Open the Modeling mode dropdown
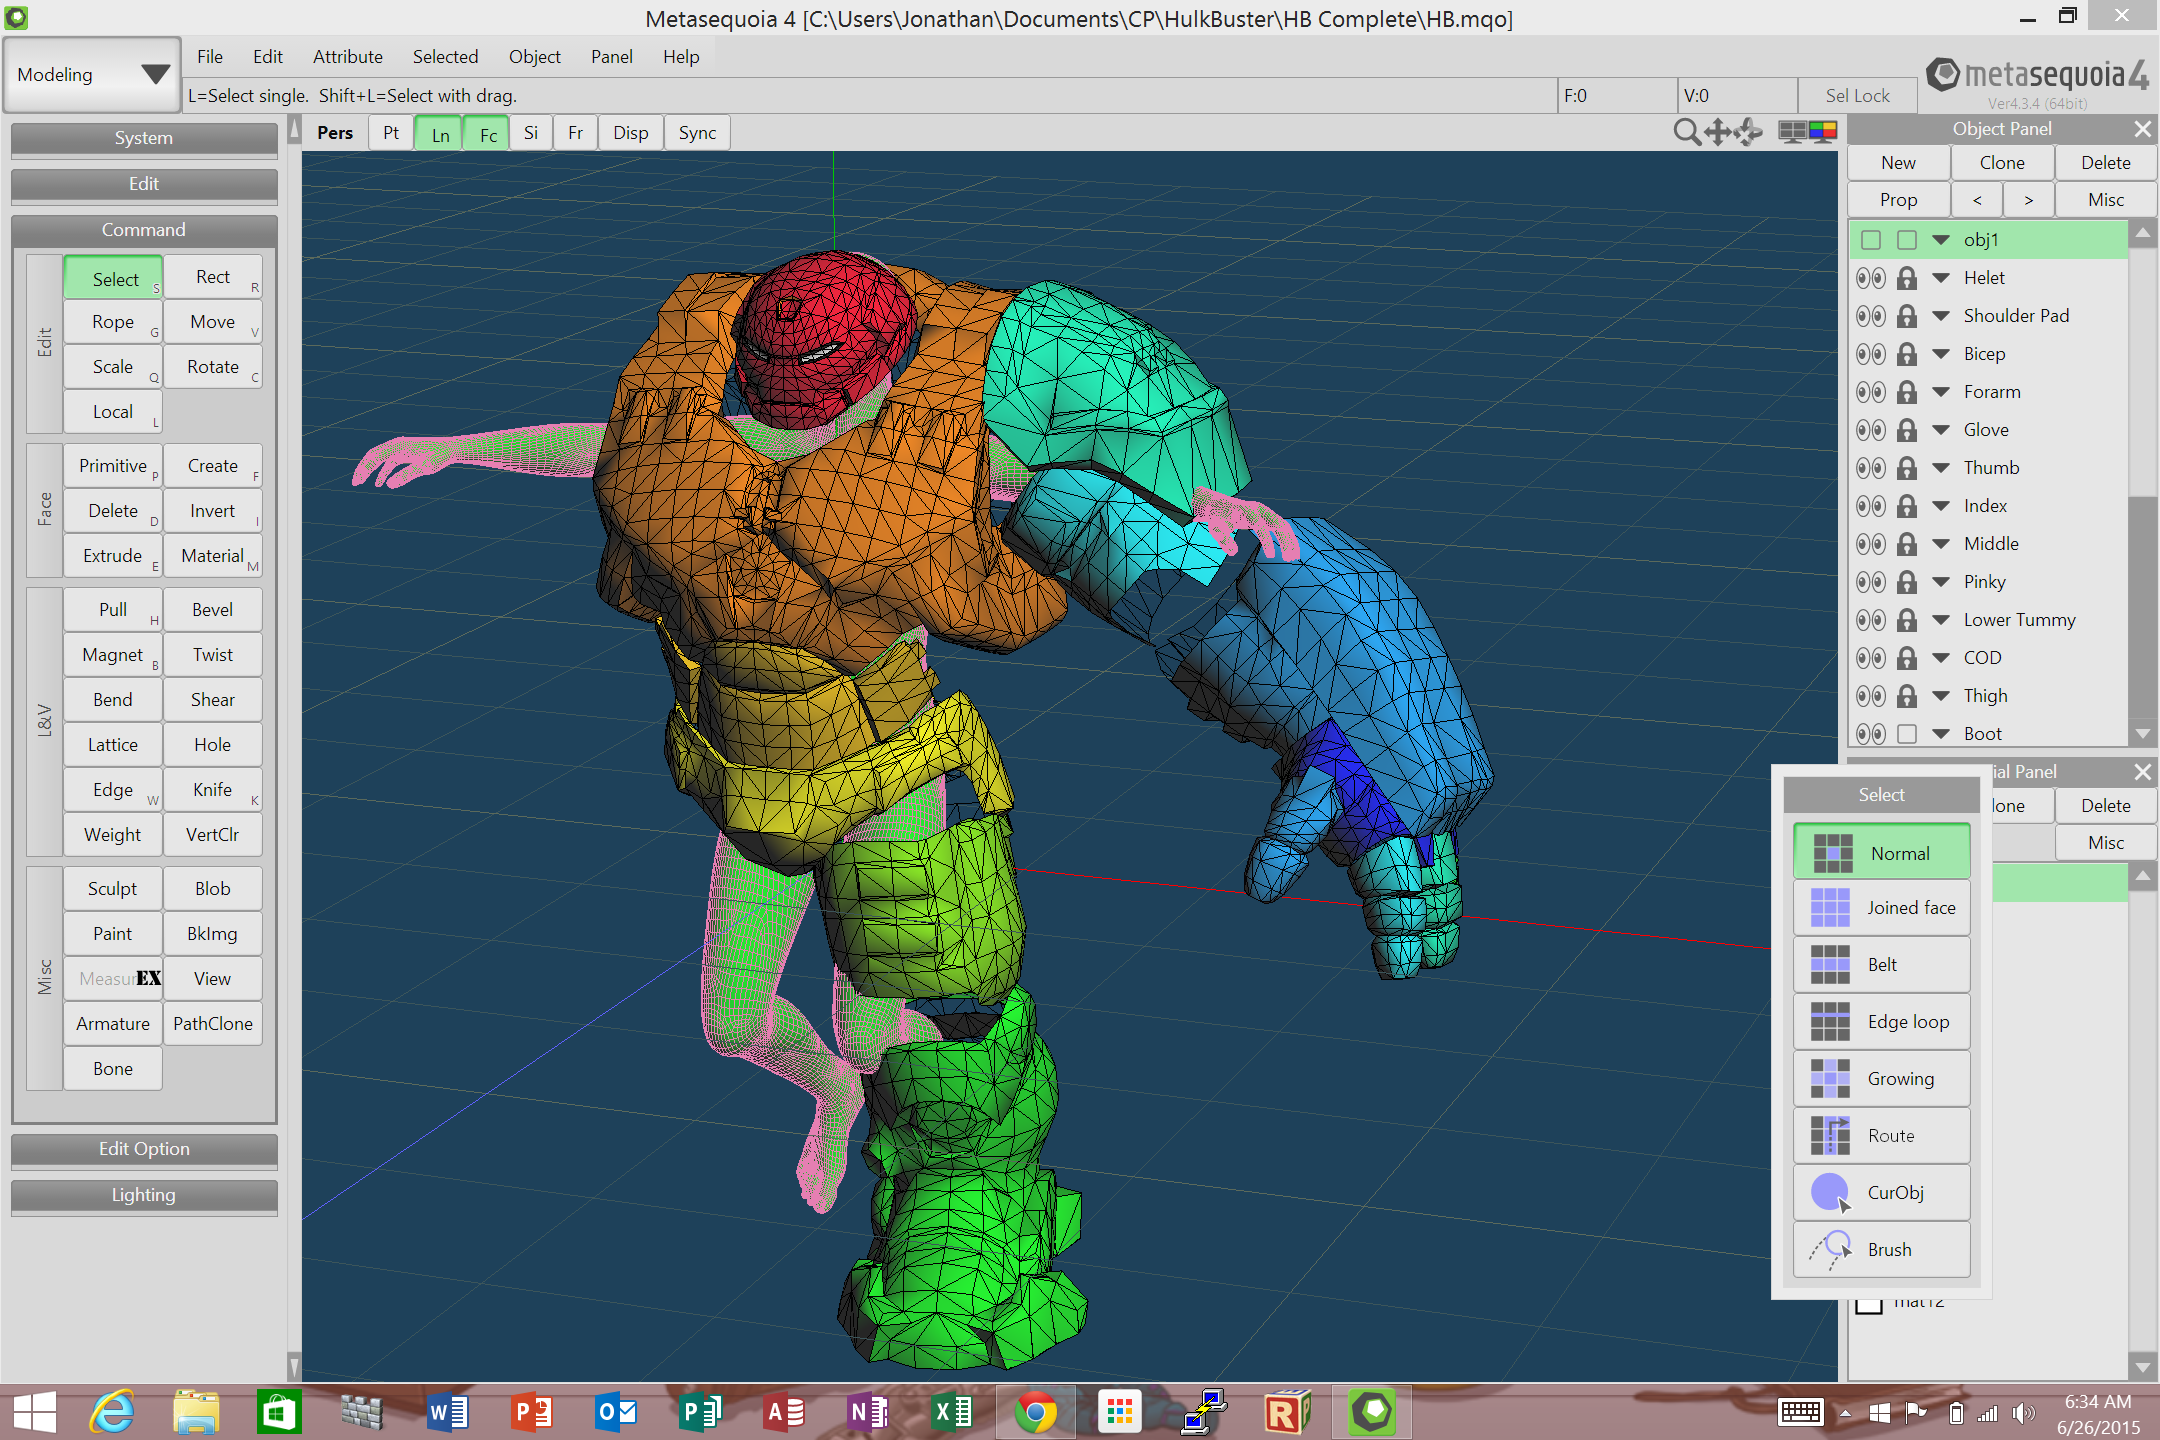Image resolution: width=2160 pixels, height=1440 pixels. [92, 75]
